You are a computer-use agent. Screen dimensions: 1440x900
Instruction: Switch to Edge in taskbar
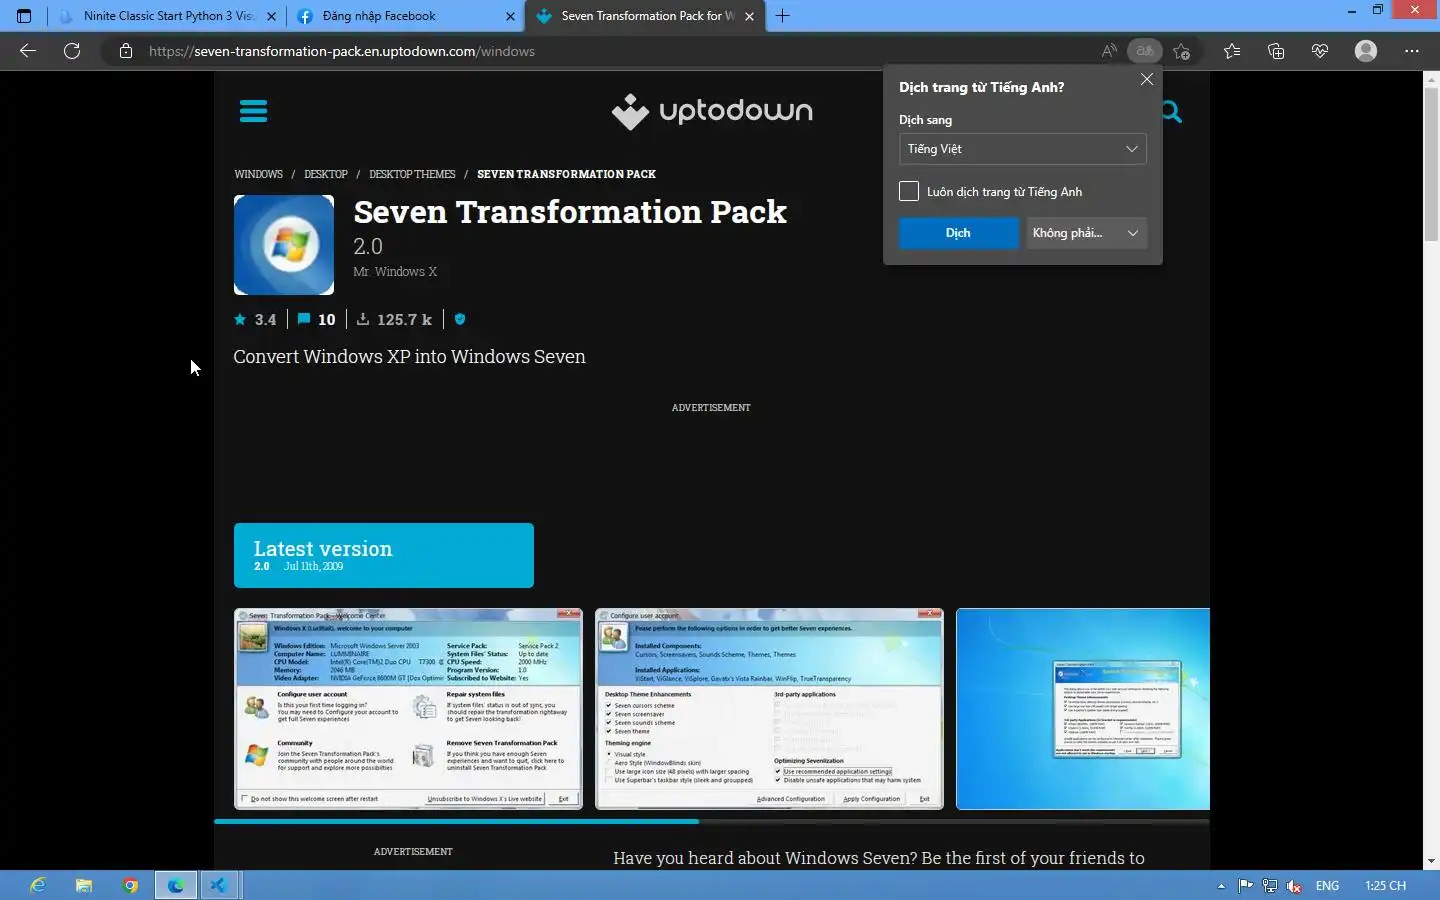[176, 885]
